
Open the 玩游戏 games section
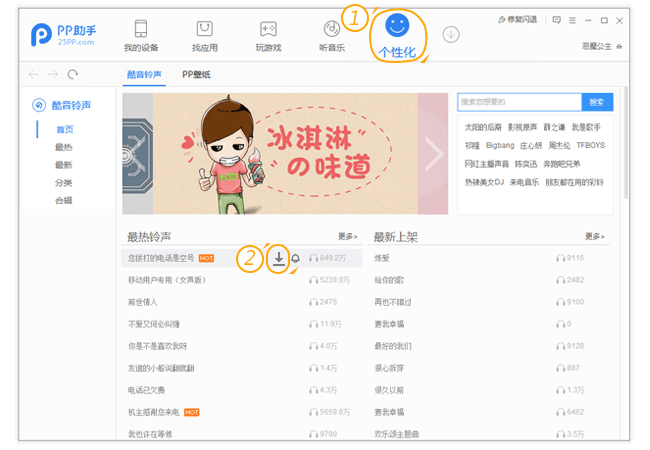pos(268,36)
